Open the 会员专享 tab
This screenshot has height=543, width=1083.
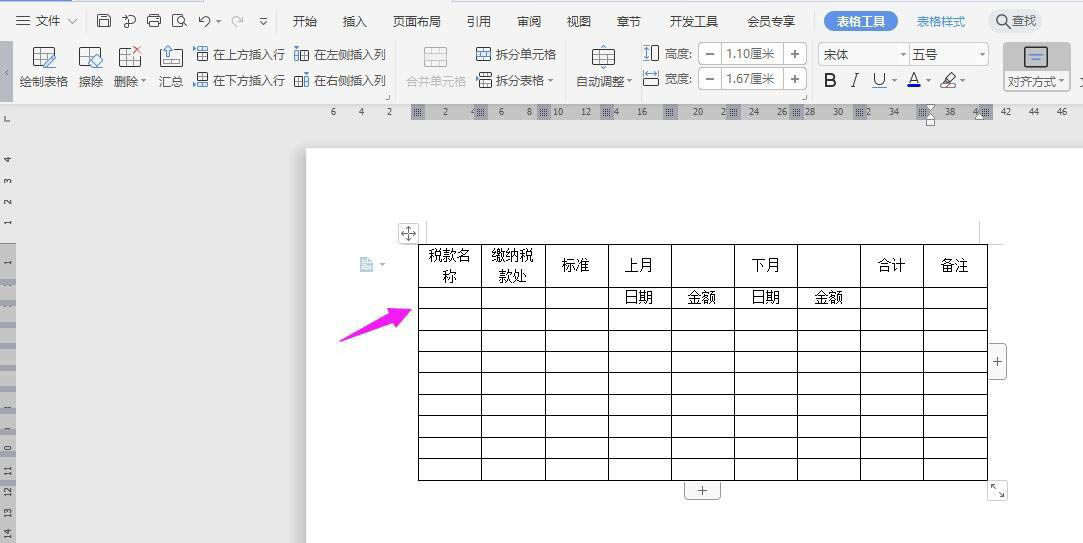pyautogui.click(x=771, y=21)
